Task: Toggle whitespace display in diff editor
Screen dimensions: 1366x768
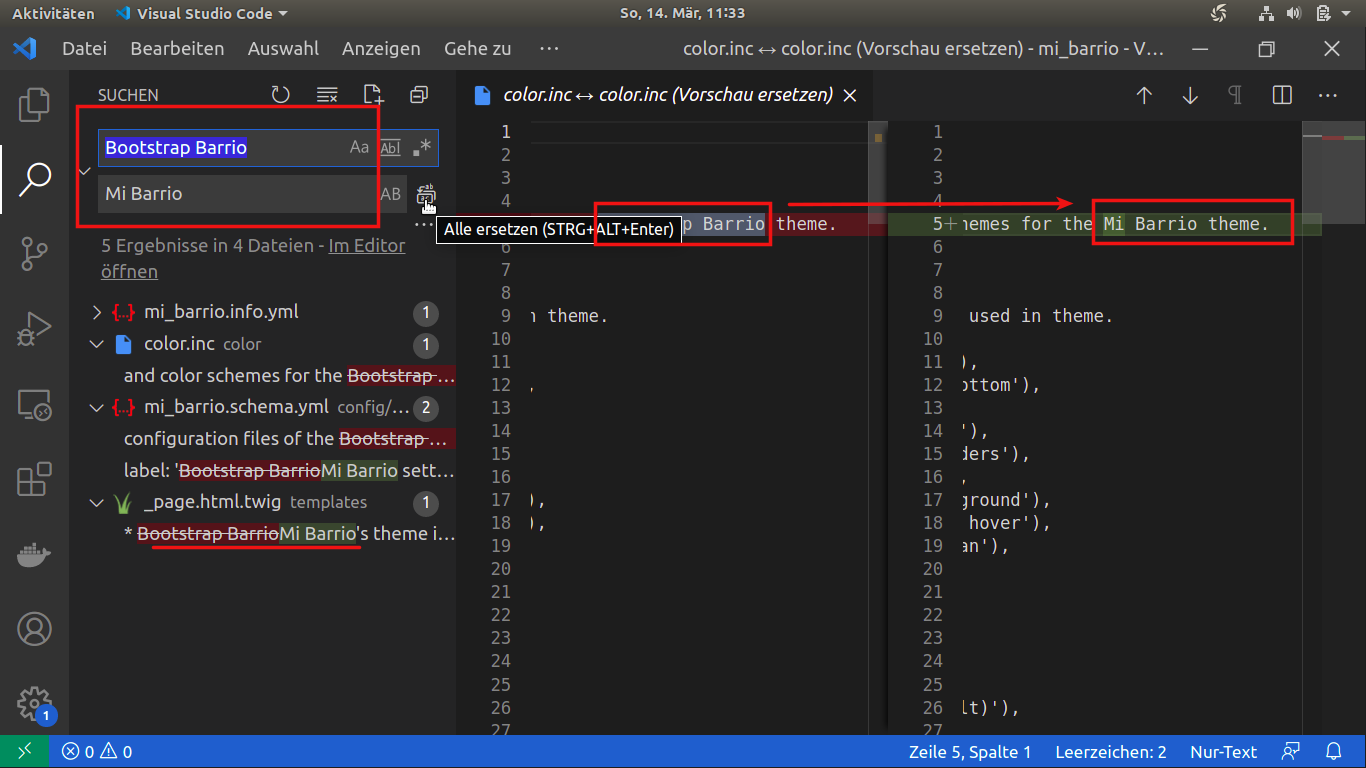Action: [x=1236, y=95]
